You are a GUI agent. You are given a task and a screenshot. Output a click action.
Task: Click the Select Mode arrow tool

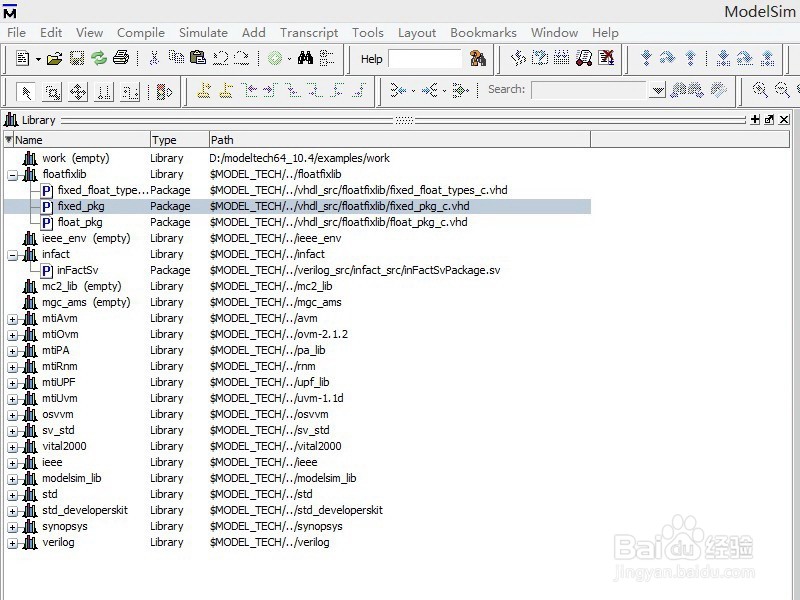coord(26,92)
